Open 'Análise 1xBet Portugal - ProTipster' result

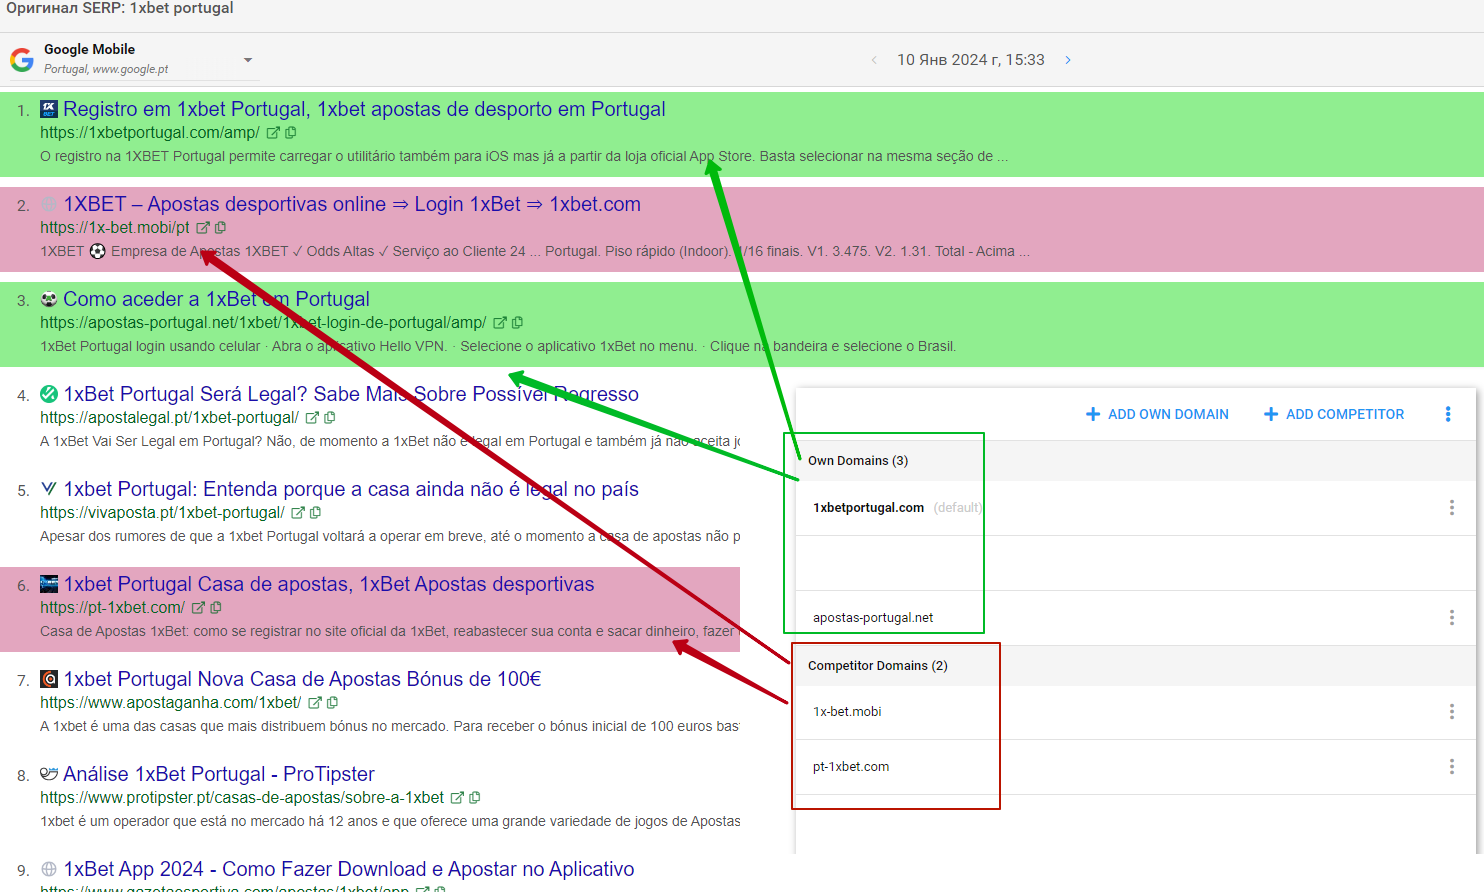click(219, 774)
